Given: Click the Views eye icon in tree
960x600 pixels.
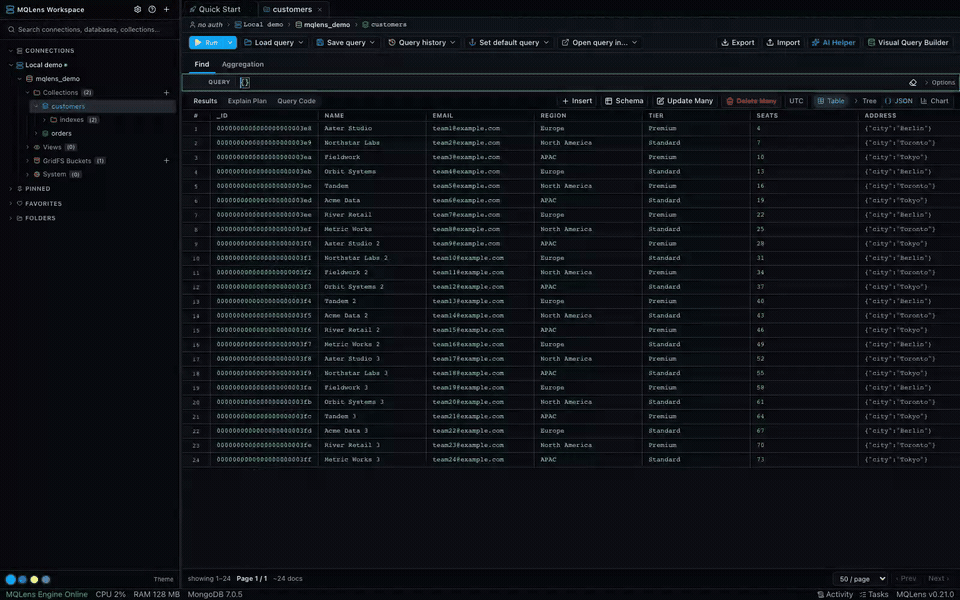Looking at the screenshot, I should point(37,147).
